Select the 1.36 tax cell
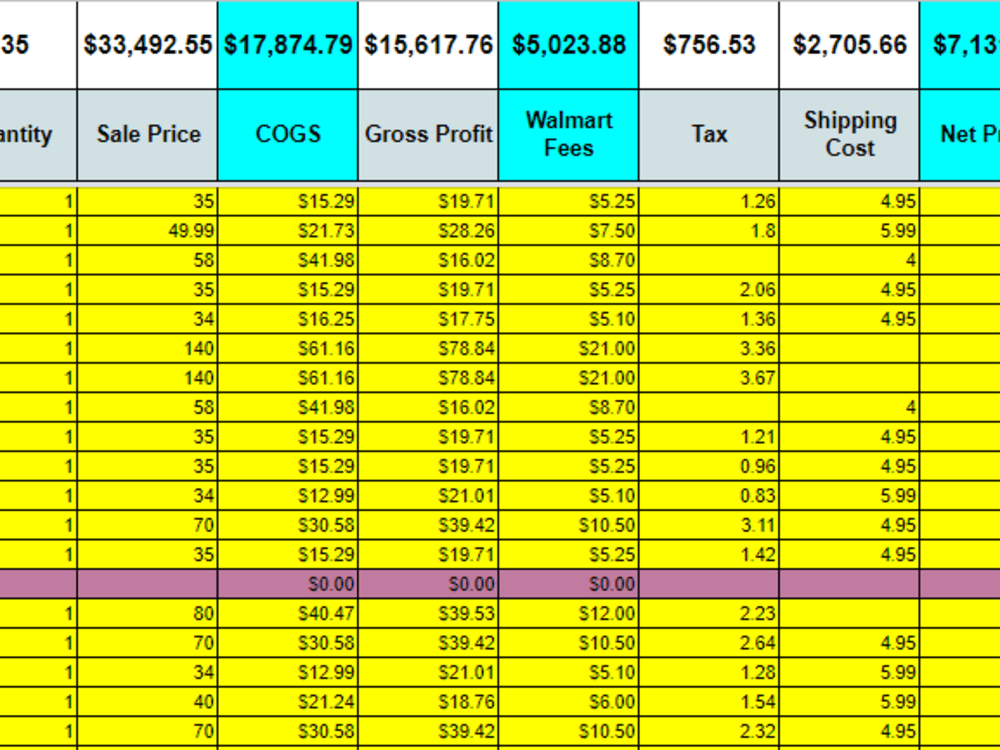 point(709,319)
